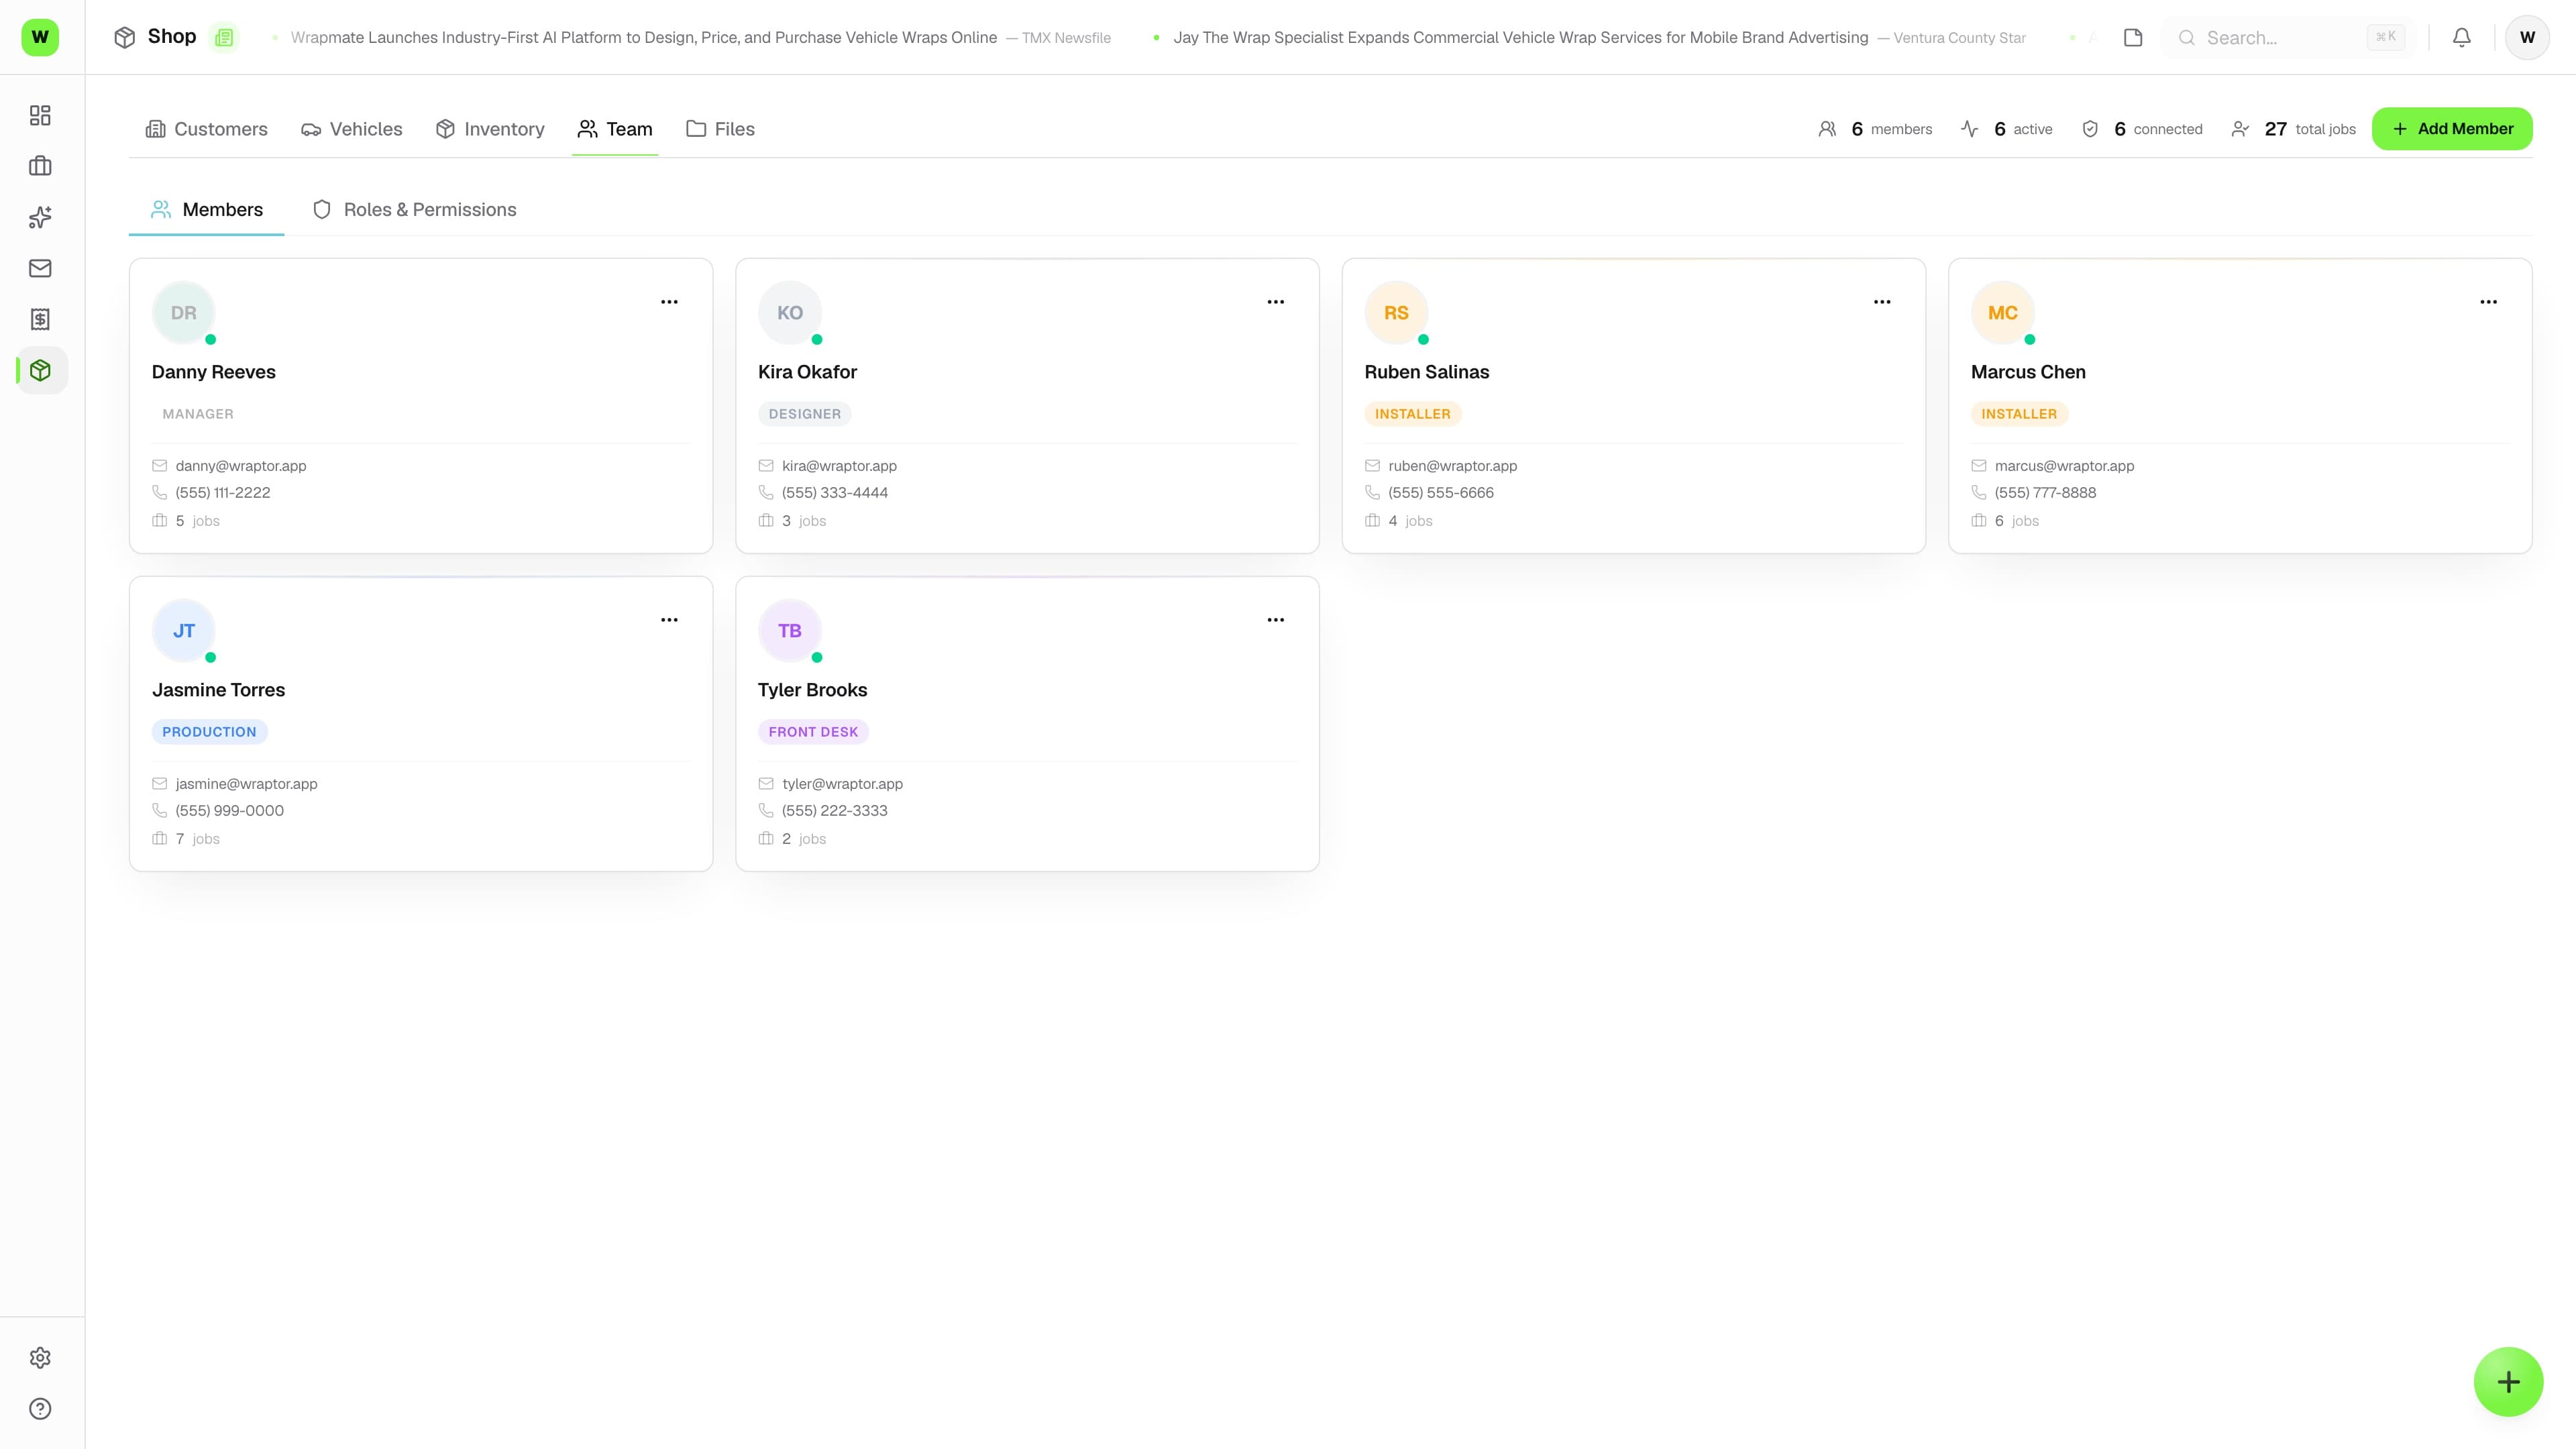Select the shop cube icon in sidebar

click(40, 370)
